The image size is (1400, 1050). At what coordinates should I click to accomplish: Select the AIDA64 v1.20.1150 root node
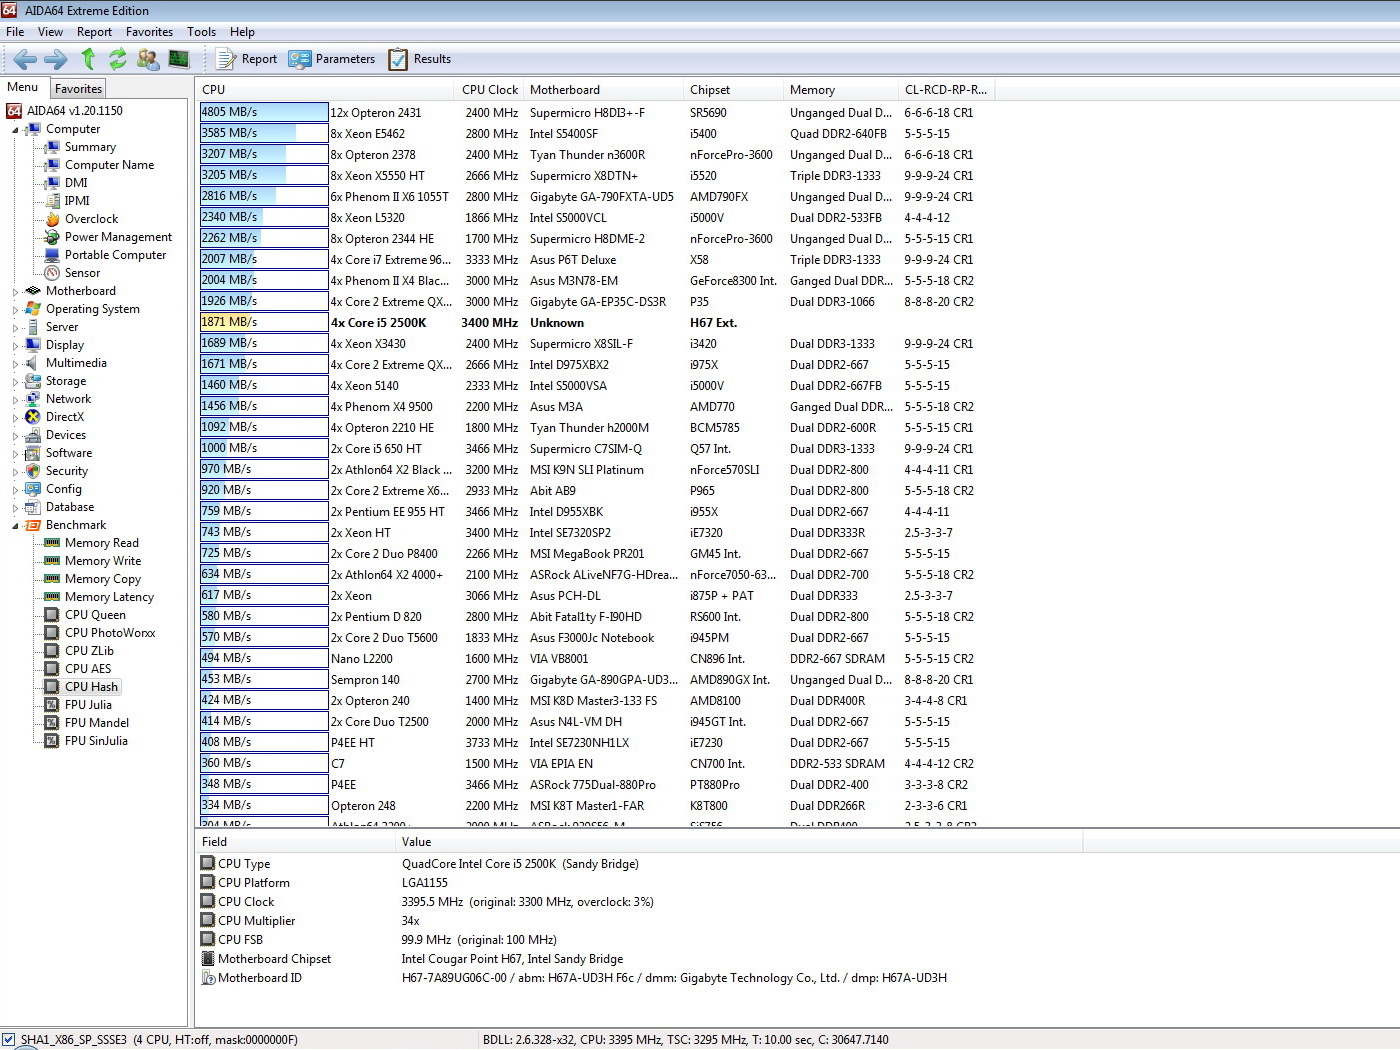(x=75, y=111)
